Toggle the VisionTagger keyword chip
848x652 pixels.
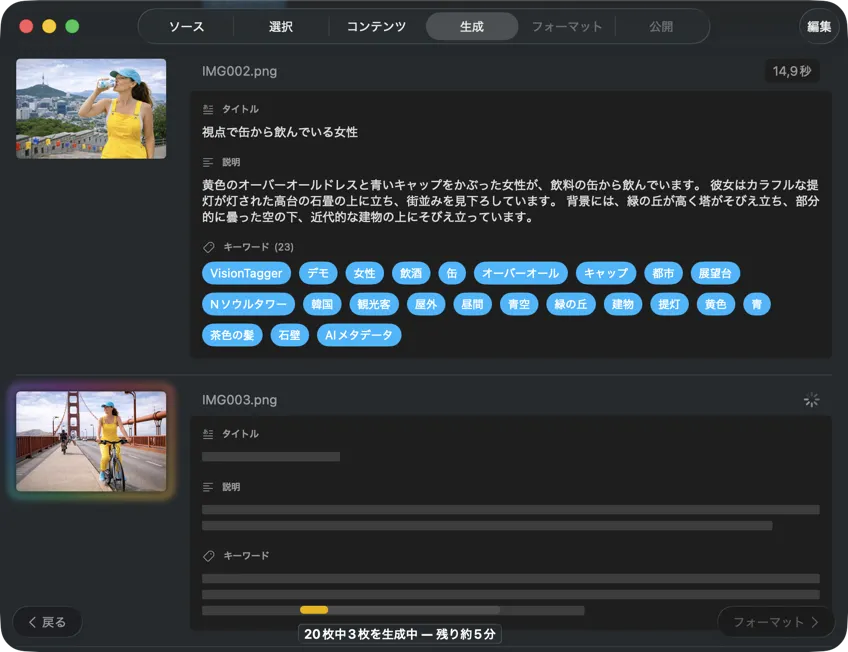click(x=246, y=273)
